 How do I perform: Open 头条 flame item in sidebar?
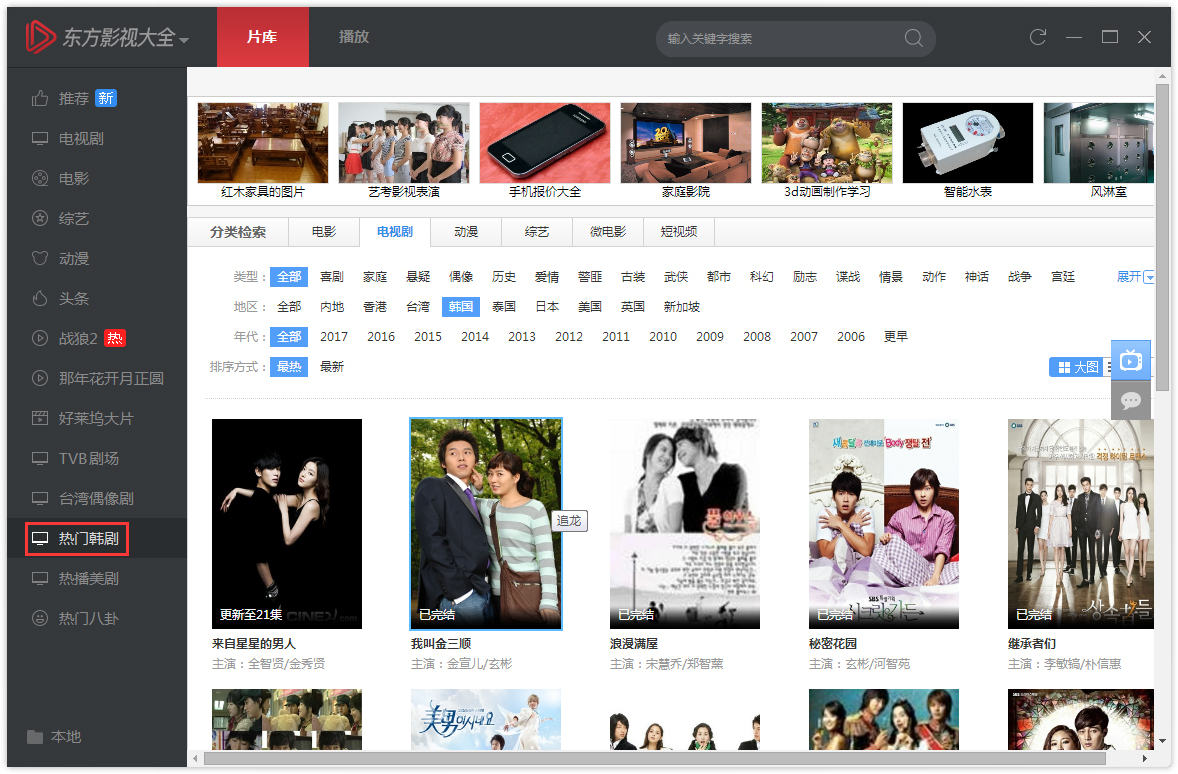click(x=74, y=298)
